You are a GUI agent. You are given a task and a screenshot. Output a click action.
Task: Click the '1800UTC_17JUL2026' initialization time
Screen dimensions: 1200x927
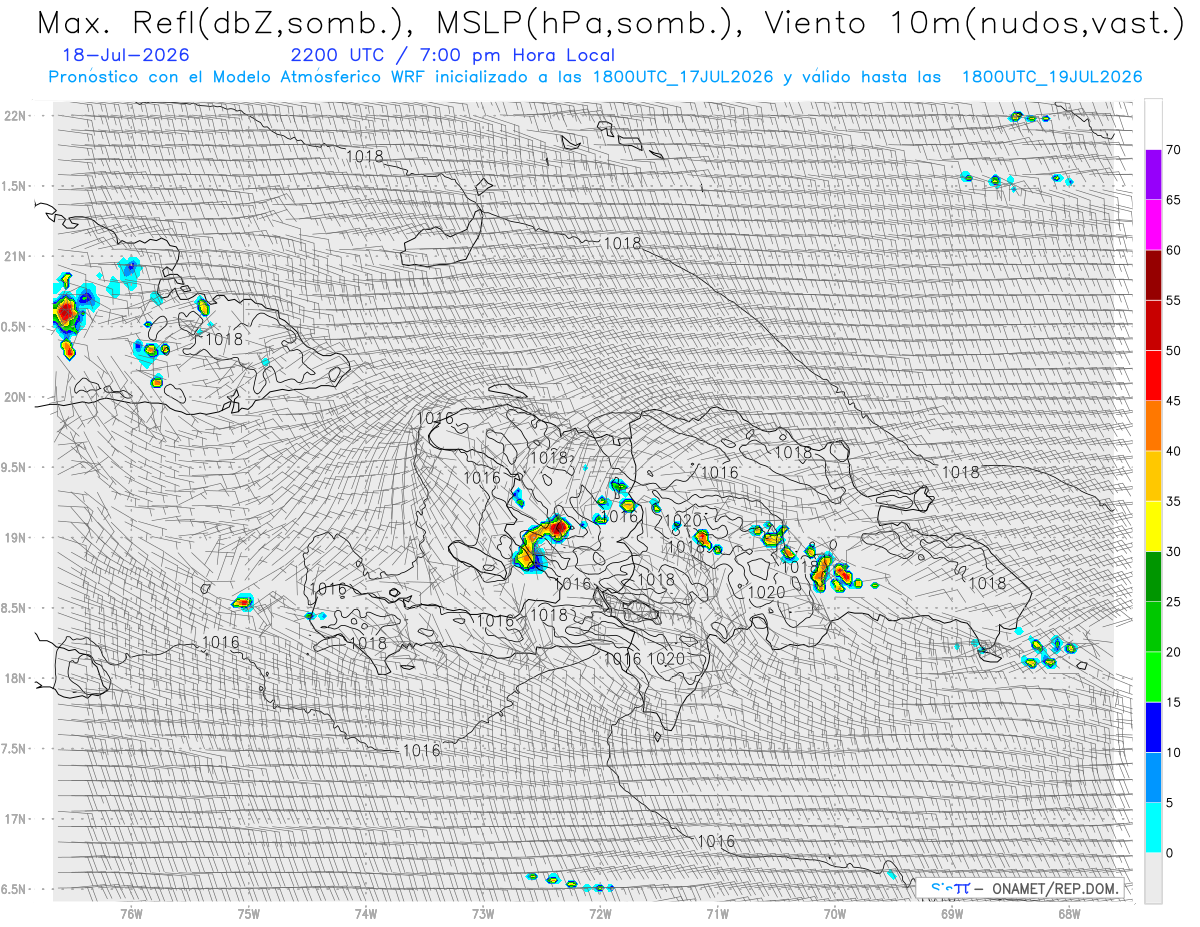pos(682,77)
